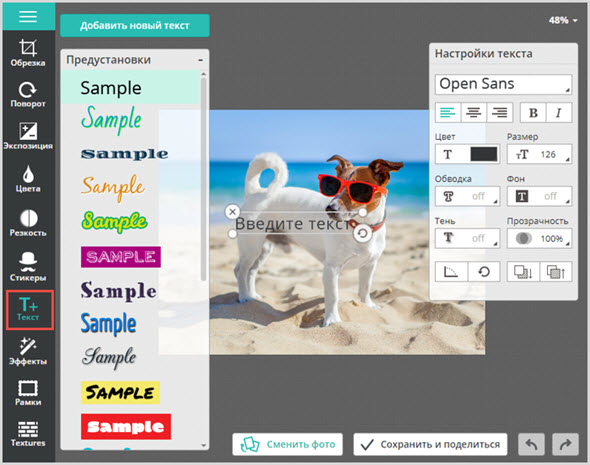This screenshot has width=590, height=465.
Task: Click the dark text color swatch
Action: tap(484, 154)
